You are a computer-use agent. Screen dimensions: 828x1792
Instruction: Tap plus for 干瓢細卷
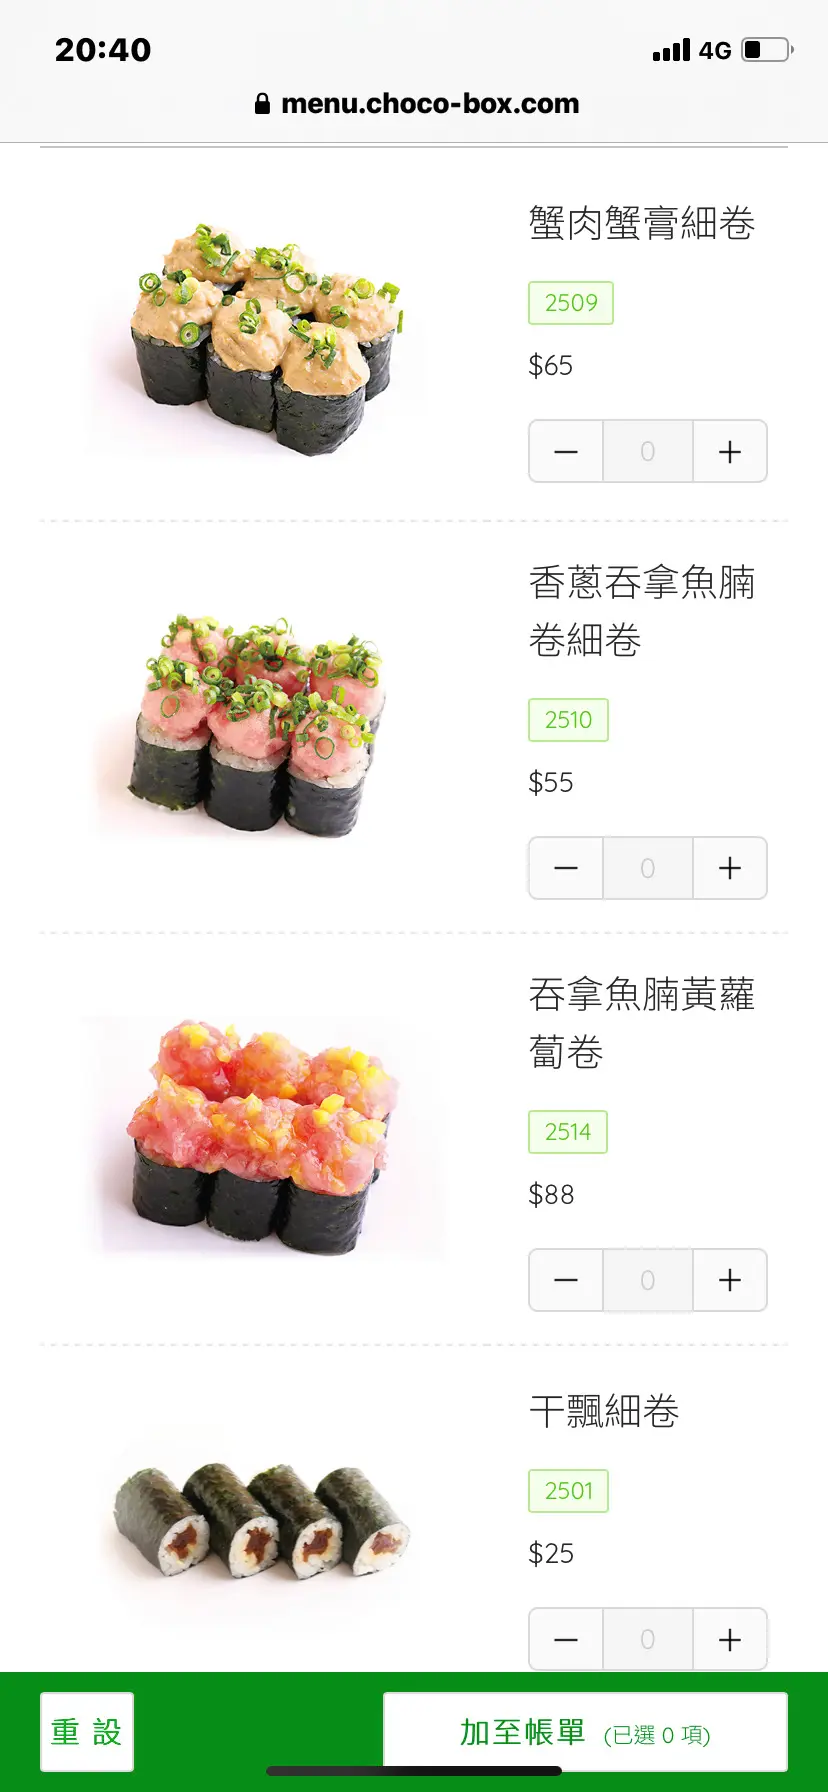[730, 1639]
